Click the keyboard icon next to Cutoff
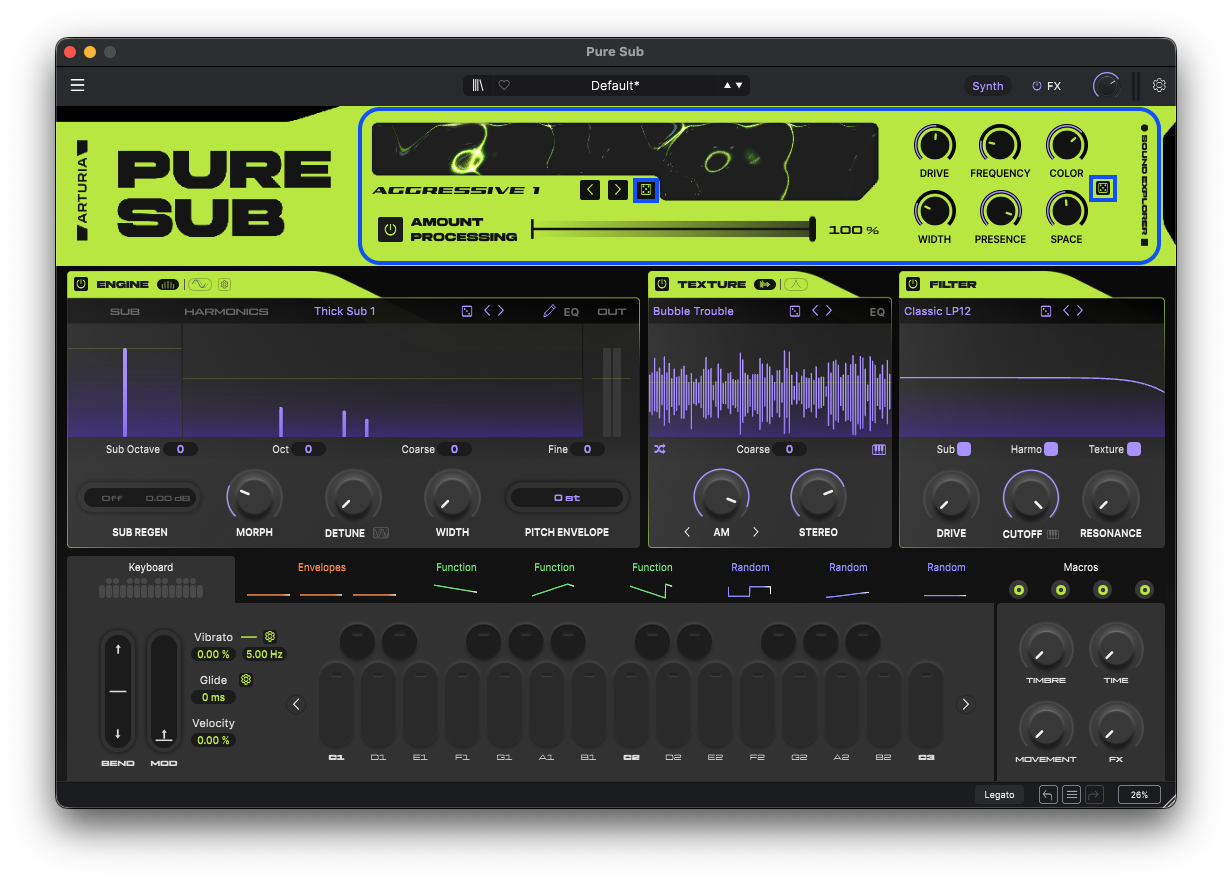Screen dimensions: 1232x882 [1053, 534]
